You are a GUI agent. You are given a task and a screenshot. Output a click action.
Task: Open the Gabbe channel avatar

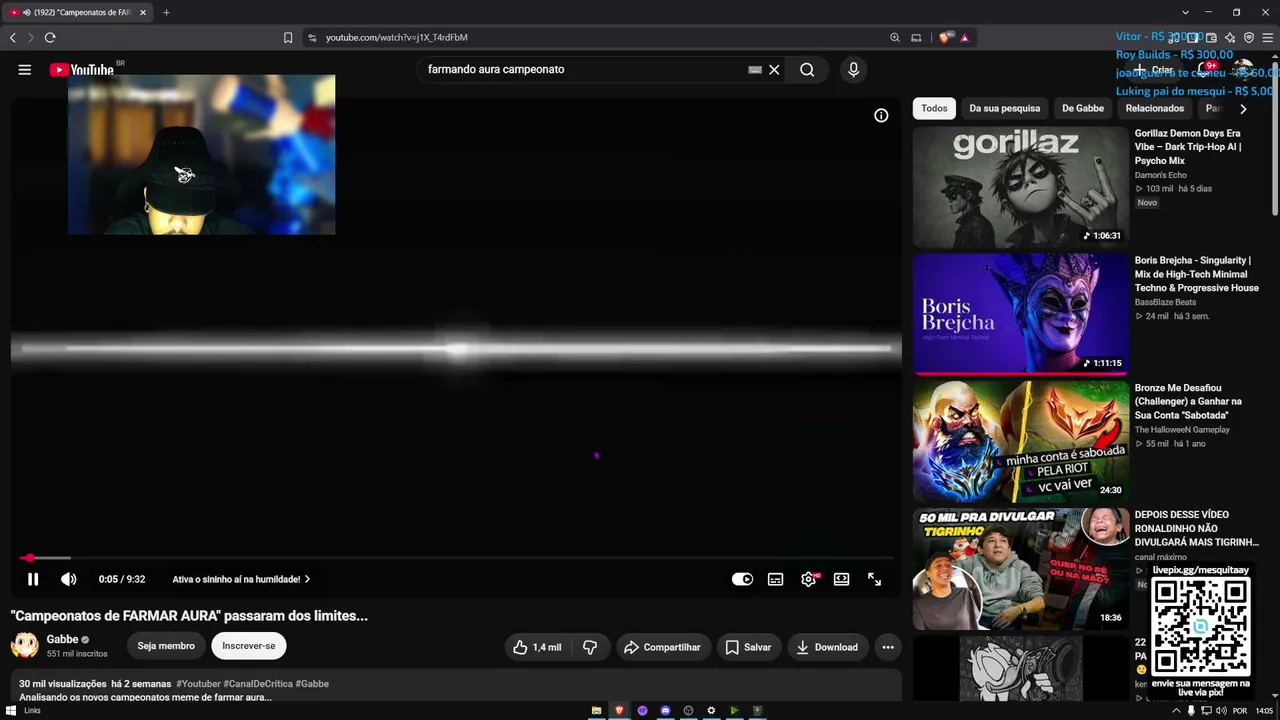point(25,646)
